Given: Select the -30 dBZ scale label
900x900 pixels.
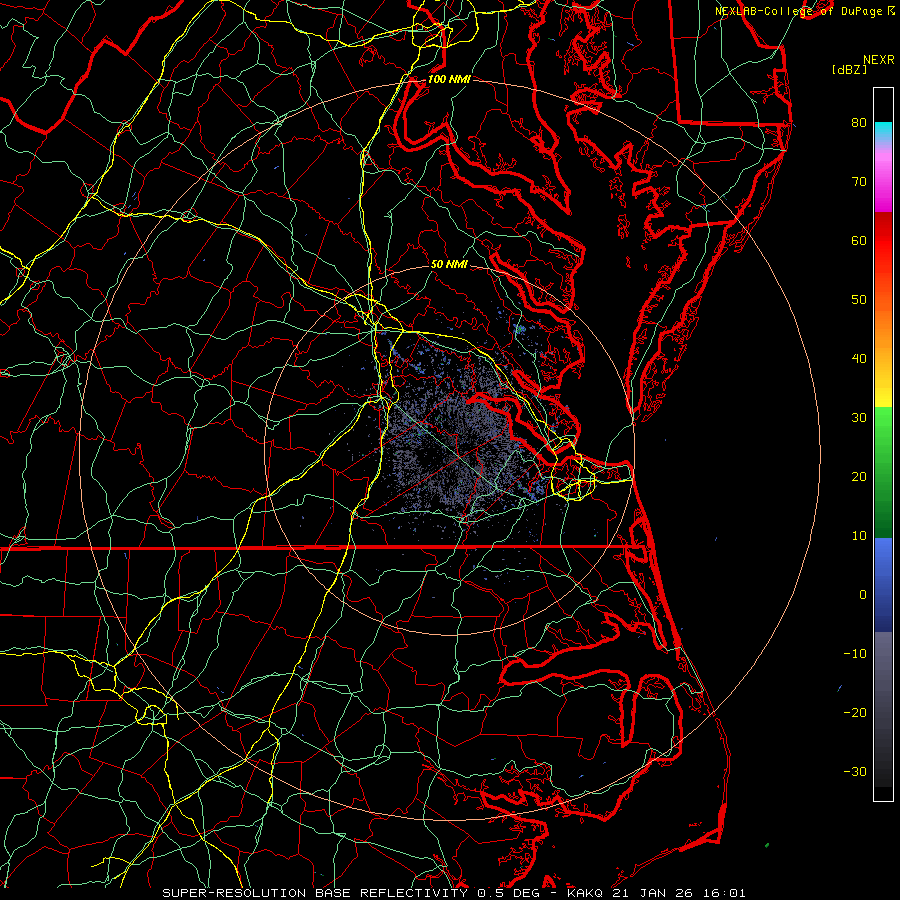Looking at the screenshot, I should 854,771.
